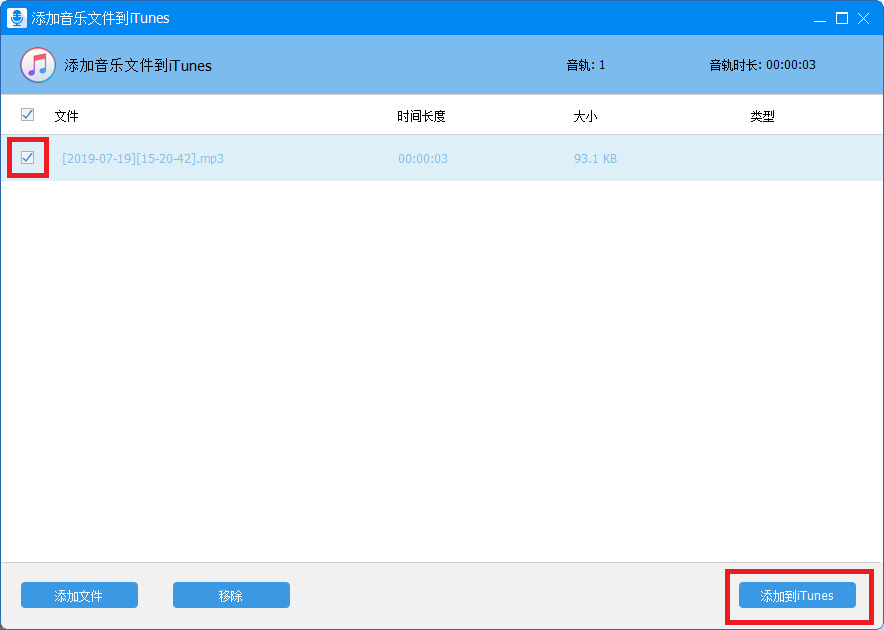Click the 添加到iTunes button

pos(797,595)
